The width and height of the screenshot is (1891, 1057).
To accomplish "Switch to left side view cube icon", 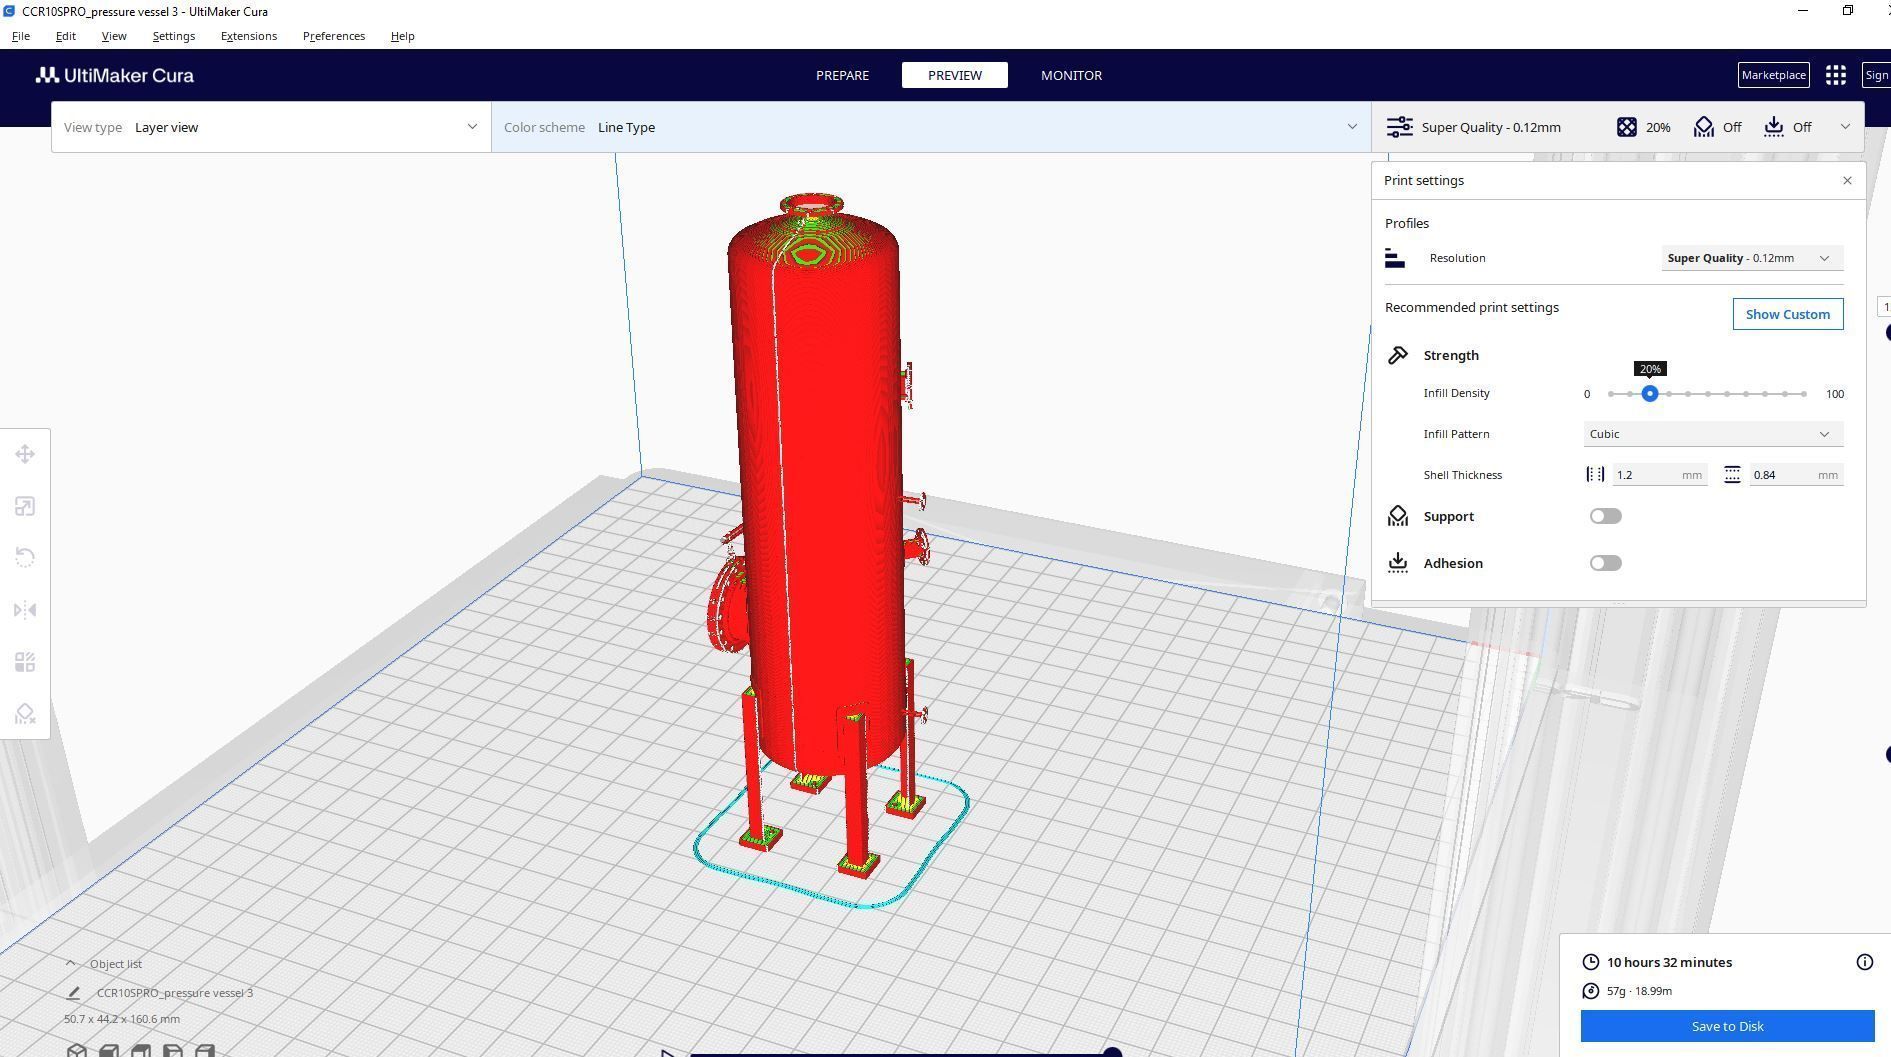I will (x=173, y=1051).
